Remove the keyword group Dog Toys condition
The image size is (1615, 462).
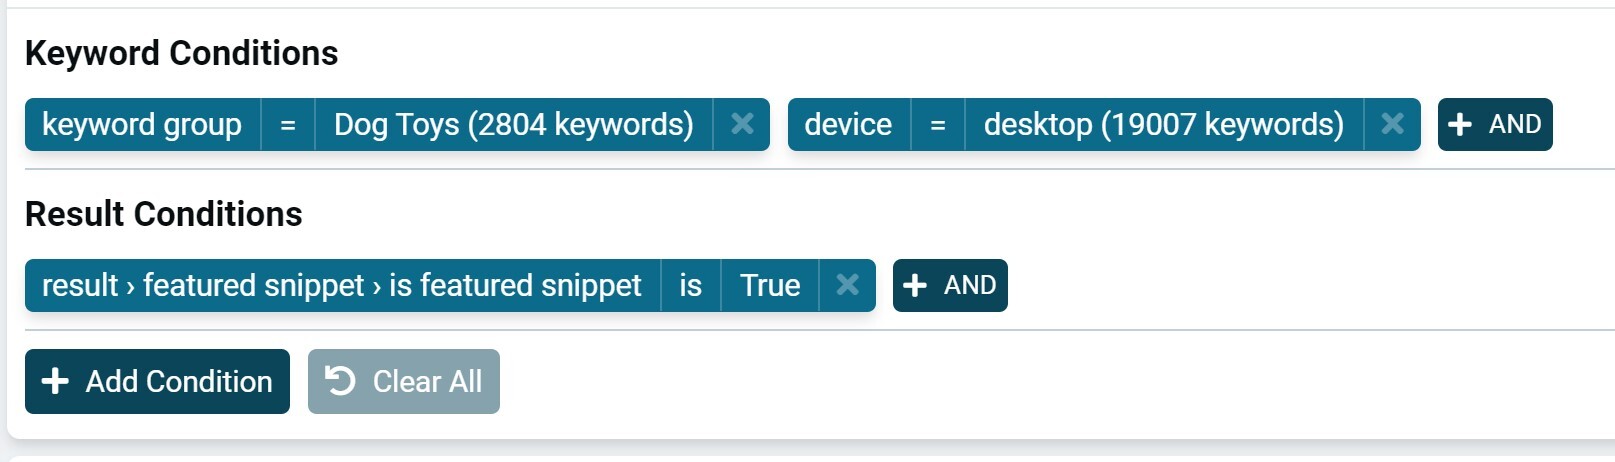click(x=742, y=124)
